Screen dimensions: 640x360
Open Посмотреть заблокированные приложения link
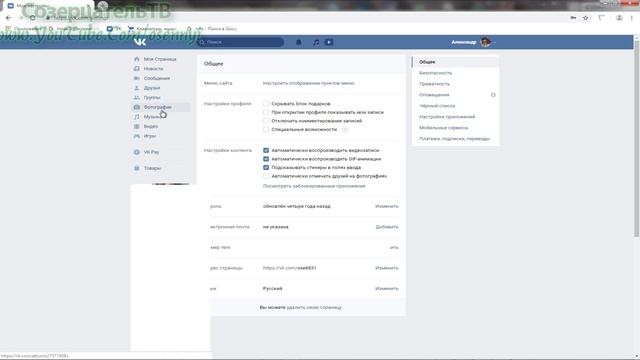[x=314, y=186]
